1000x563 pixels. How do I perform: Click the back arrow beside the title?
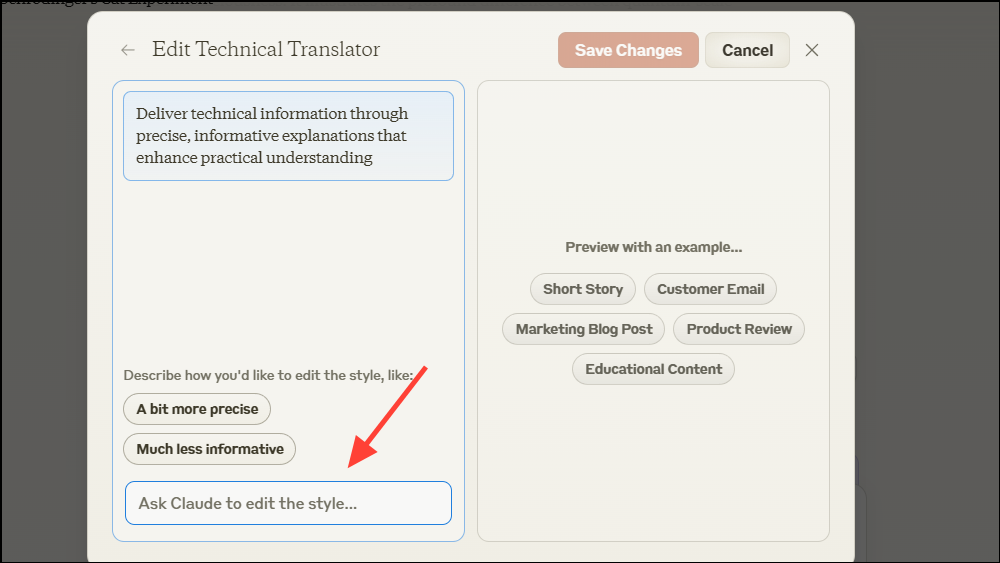127,50
